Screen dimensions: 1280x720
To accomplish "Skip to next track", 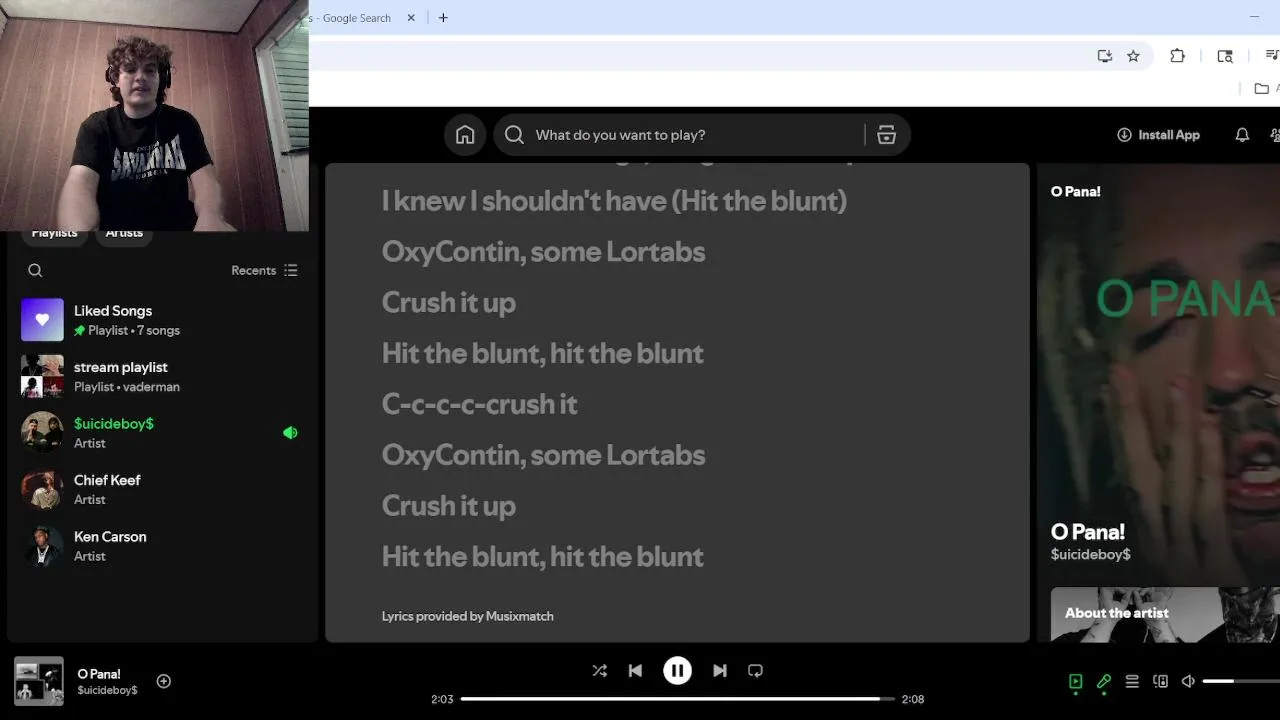I will click(x=720, y=671).
